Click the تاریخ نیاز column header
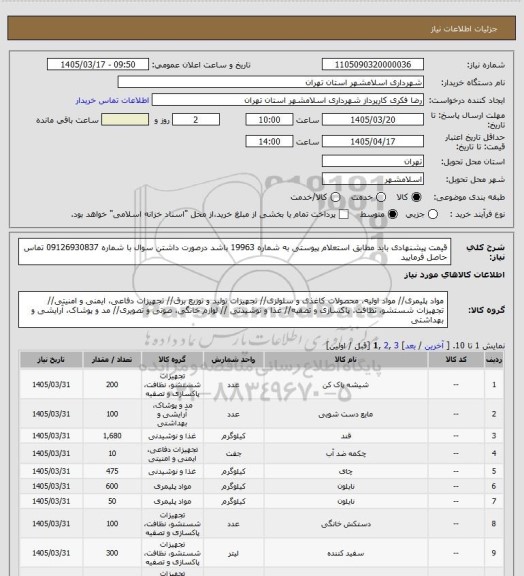Screen dimensions: 524x576 [x=51, y=360]
